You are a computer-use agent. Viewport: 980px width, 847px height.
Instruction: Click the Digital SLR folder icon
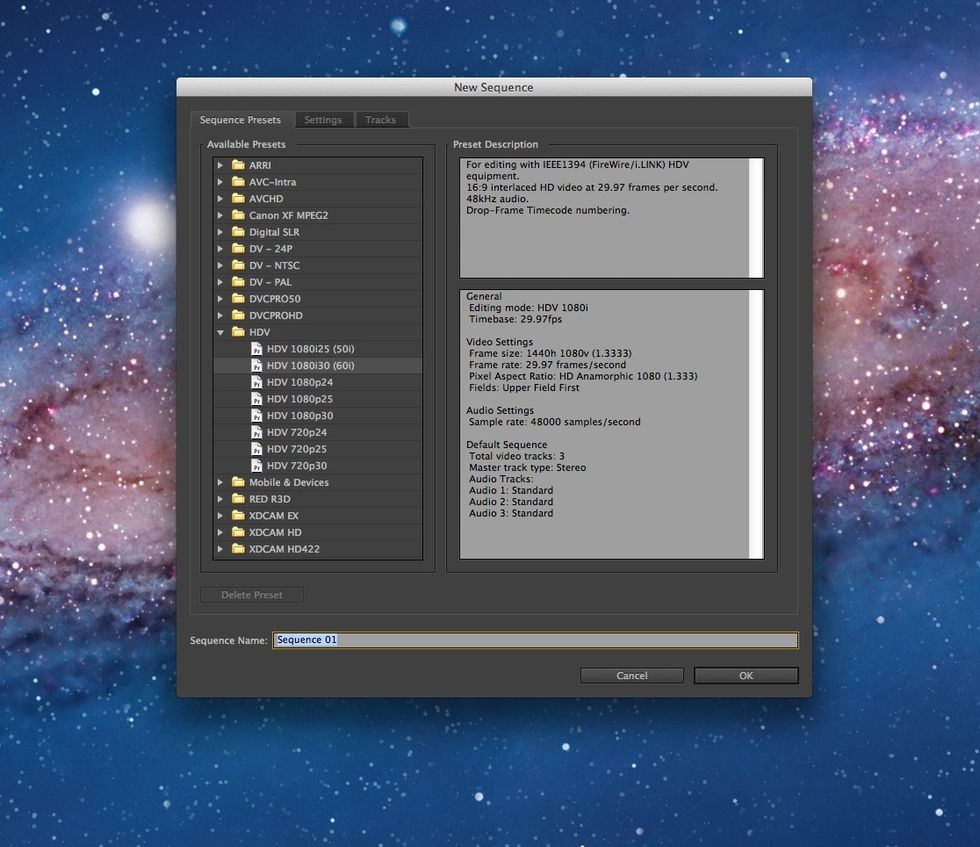[x=238, y=232]
